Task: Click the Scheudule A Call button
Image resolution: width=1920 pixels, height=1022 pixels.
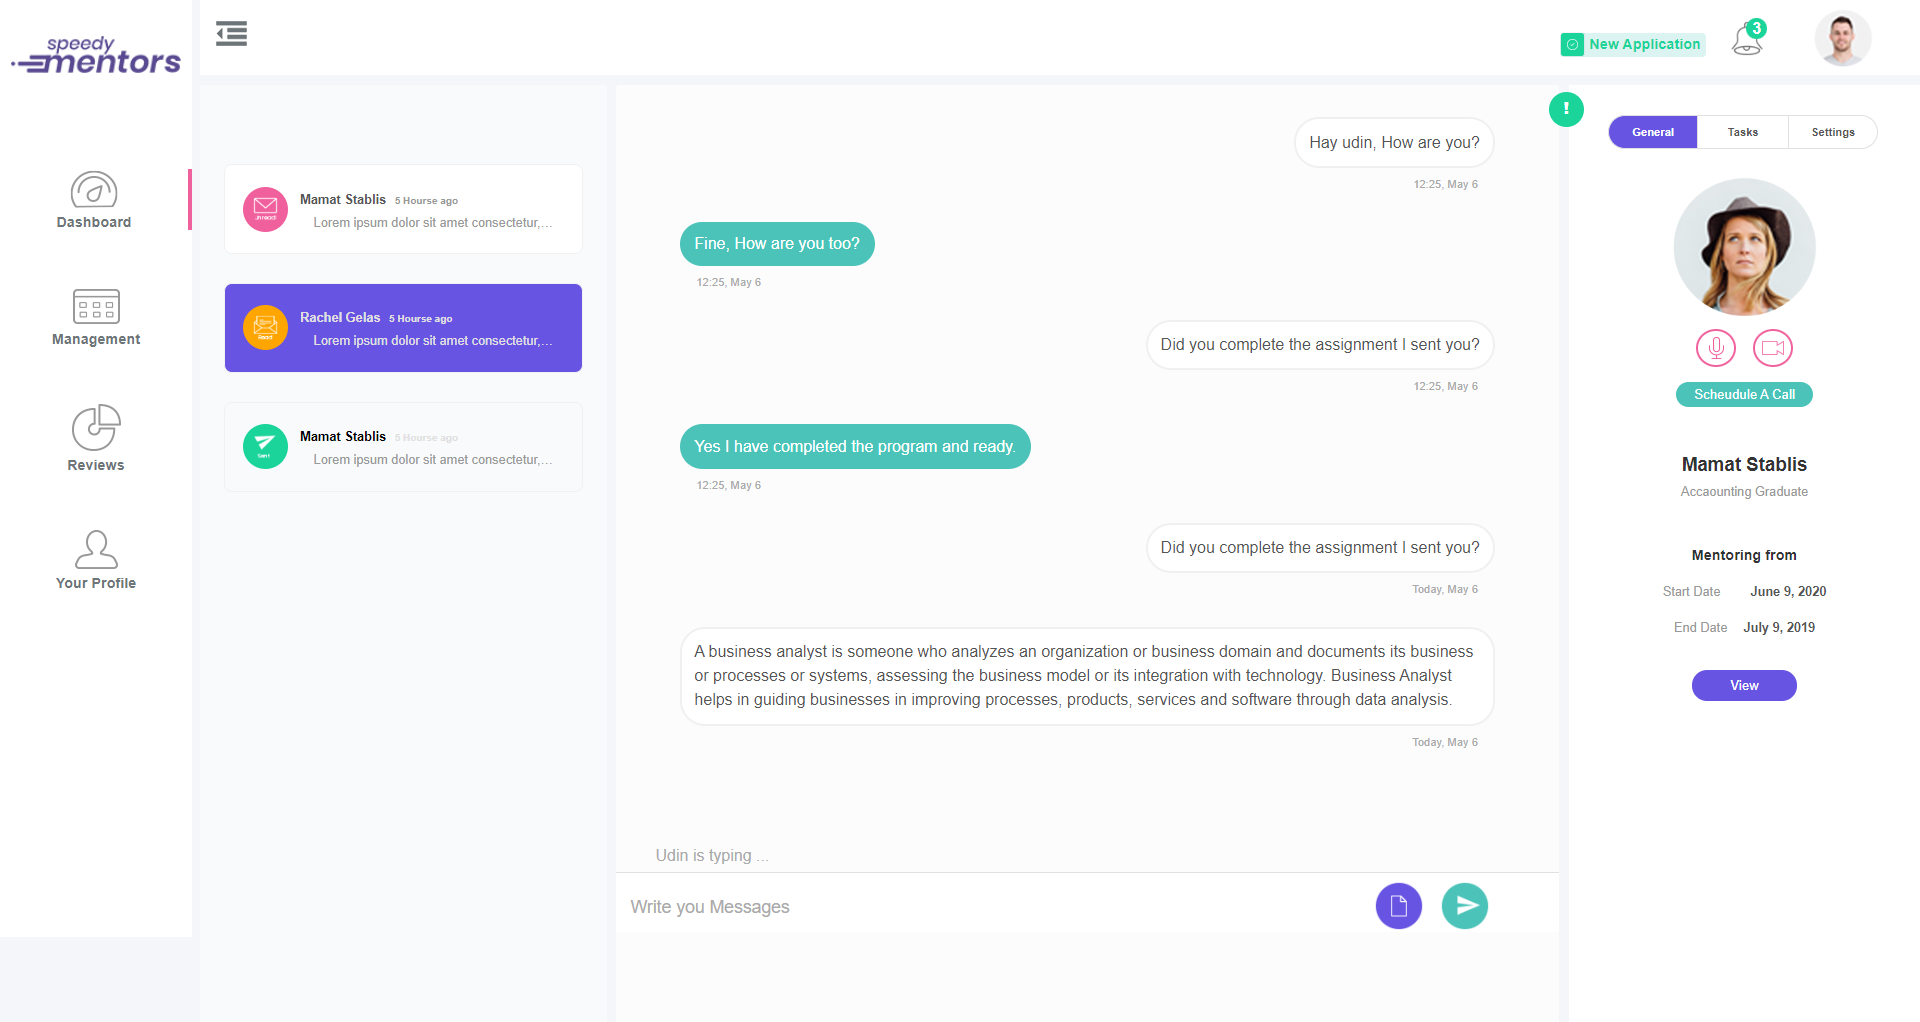Action: click(x=1744, y=394)
